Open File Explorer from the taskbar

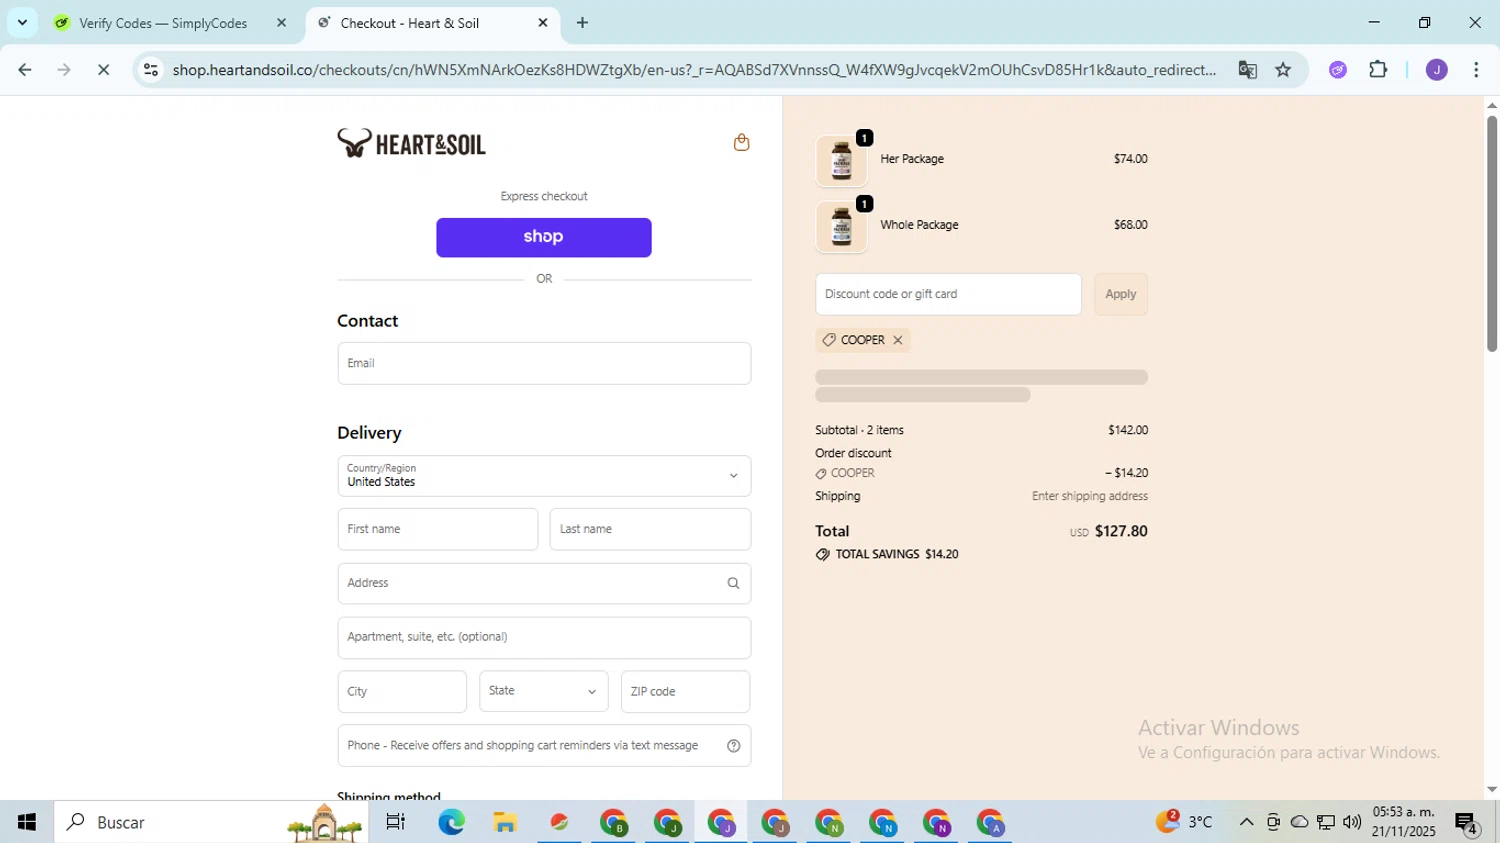505,822
